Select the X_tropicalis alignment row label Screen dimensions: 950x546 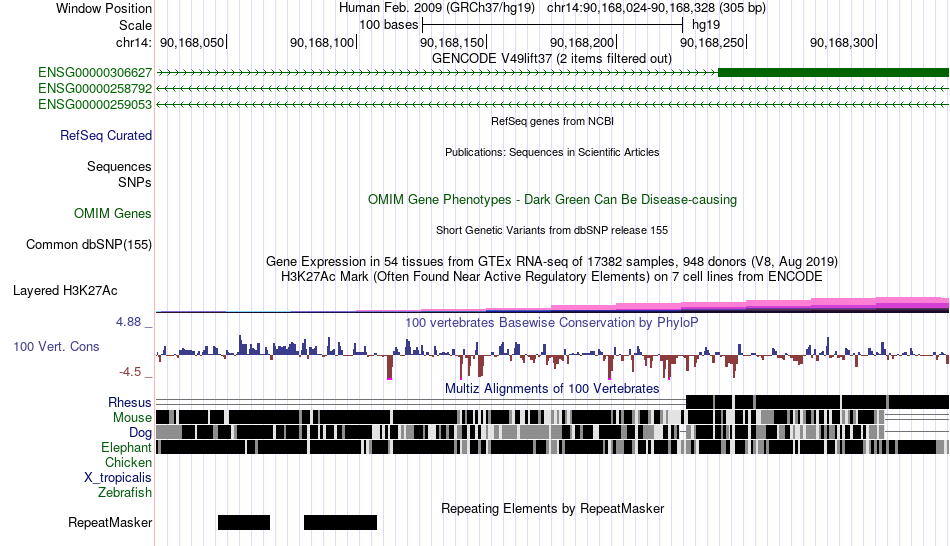click(118, 478)
